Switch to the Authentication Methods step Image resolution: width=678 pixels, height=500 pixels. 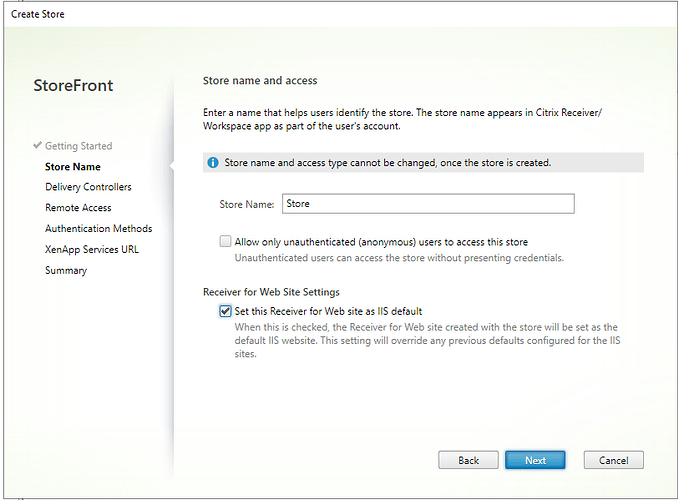click(x=98, y=229)
